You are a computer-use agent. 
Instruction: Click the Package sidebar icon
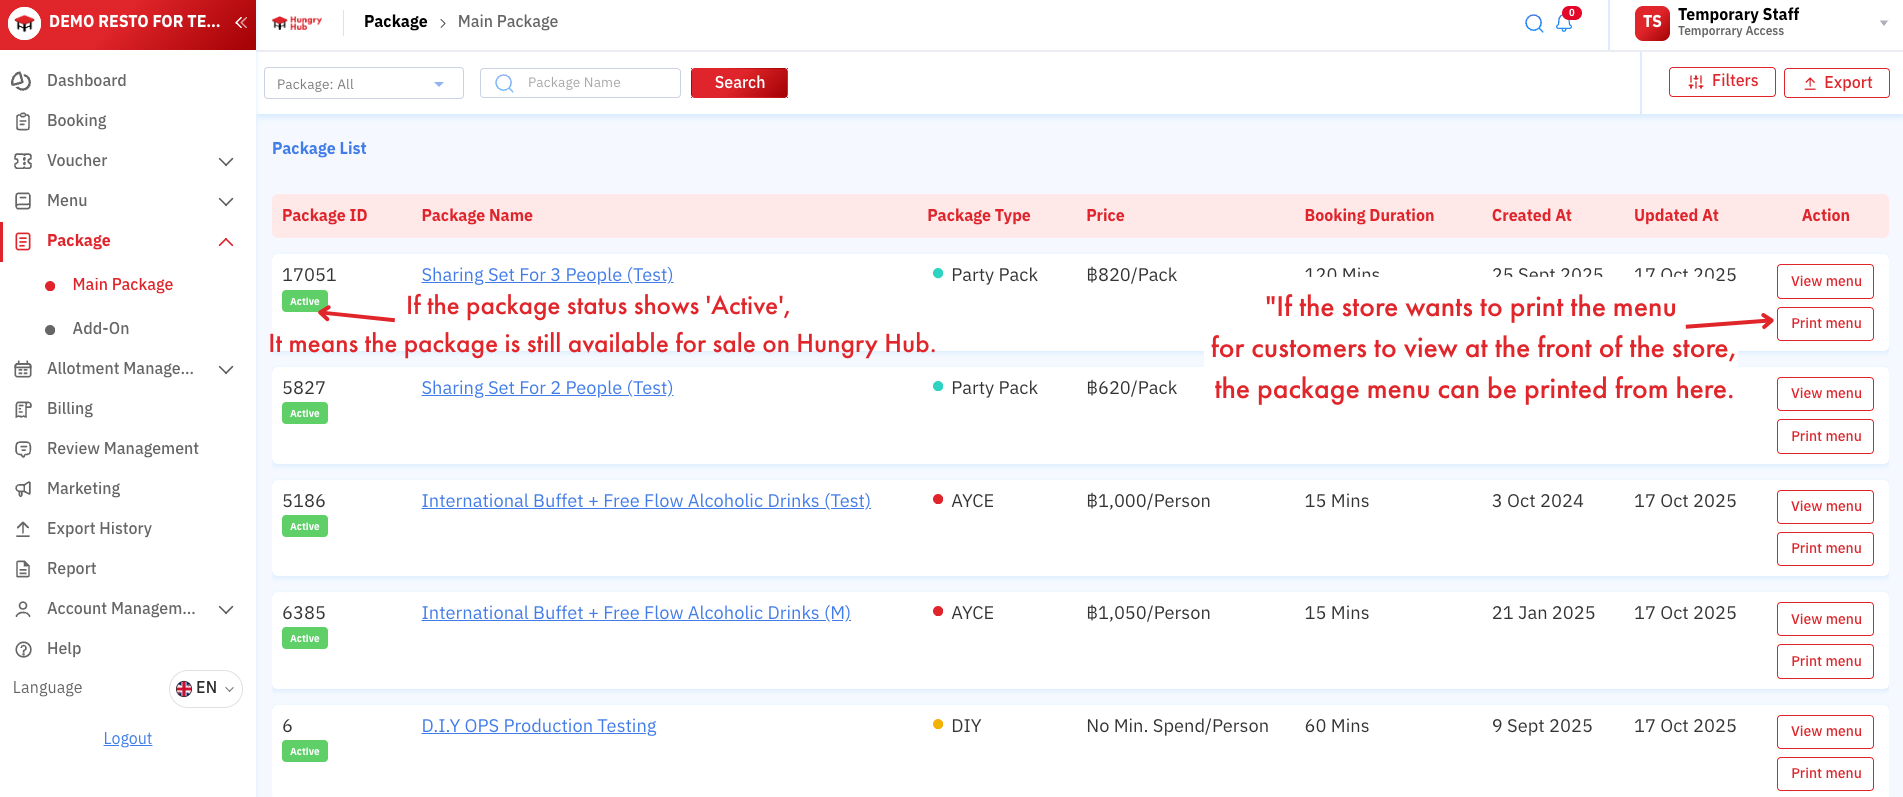(x=24, y=241)
